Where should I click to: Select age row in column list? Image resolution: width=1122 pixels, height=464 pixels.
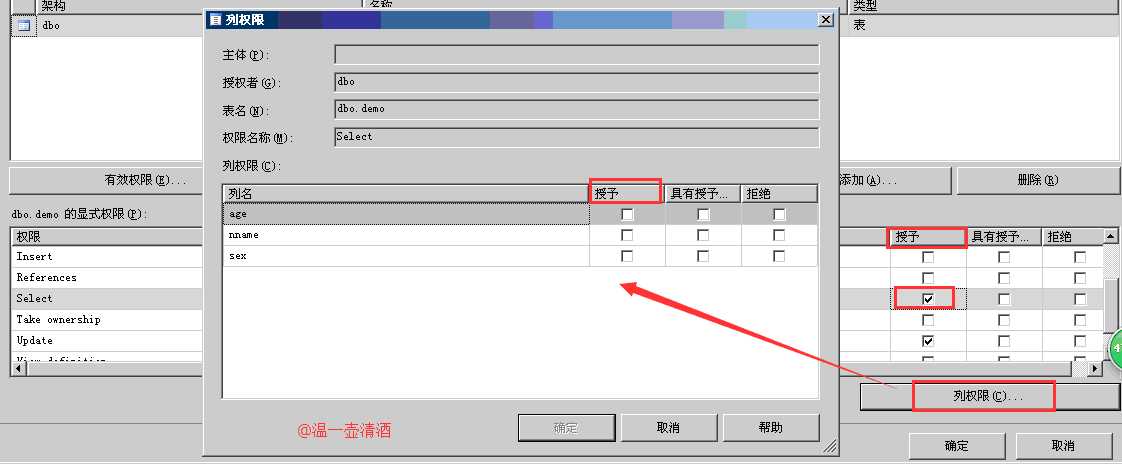(x=406, y=214)
